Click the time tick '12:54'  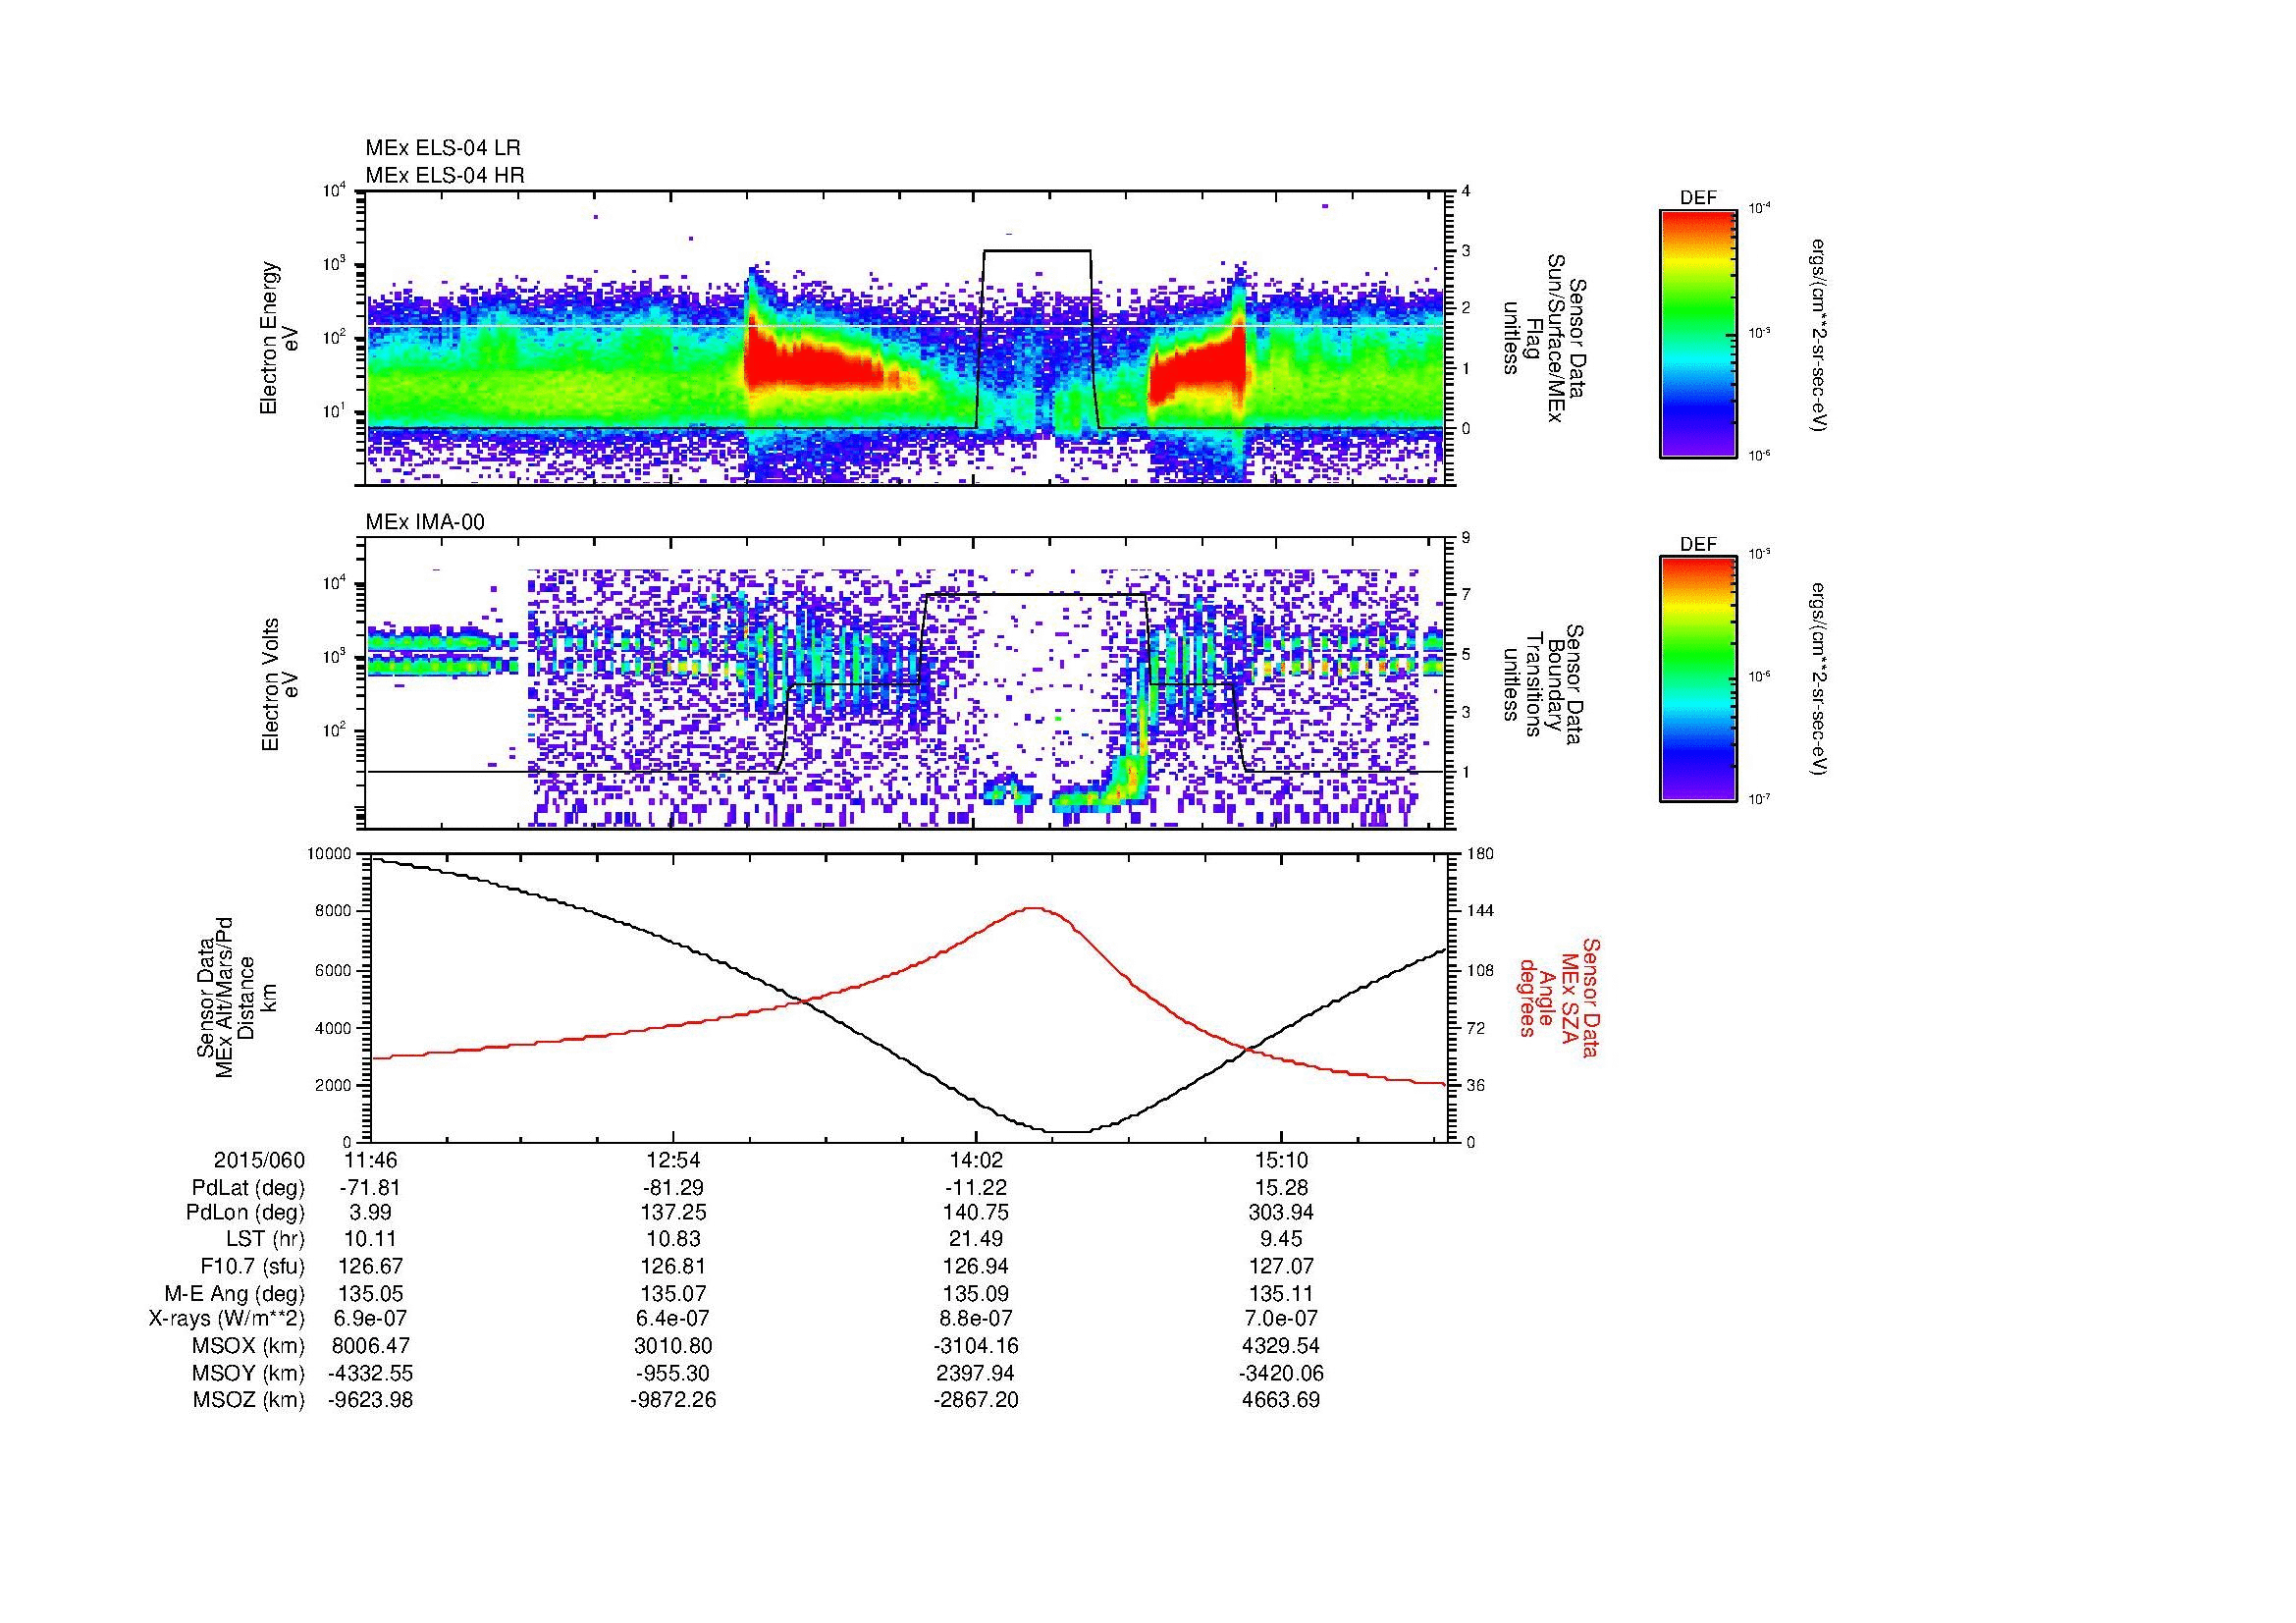(674, 1161)
